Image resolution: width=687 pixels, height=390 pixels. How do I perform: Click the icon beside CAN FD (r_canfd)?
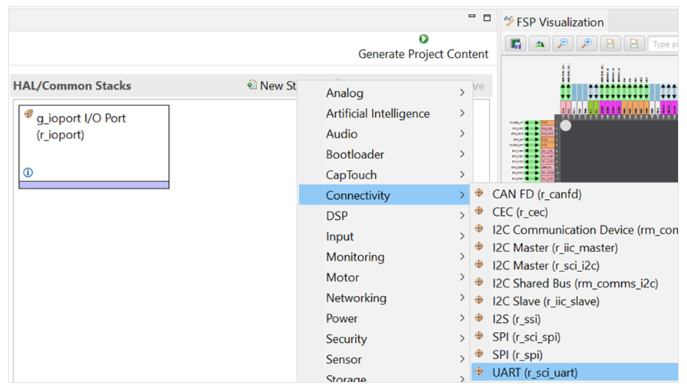tap(479, 193)
